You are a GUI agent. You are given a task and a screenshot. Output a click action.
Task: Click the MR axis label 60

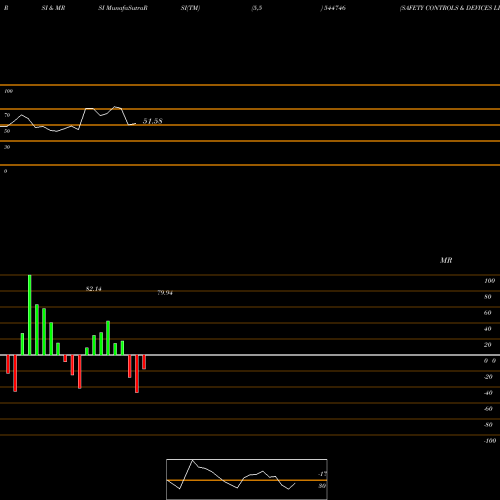(488, 313)
